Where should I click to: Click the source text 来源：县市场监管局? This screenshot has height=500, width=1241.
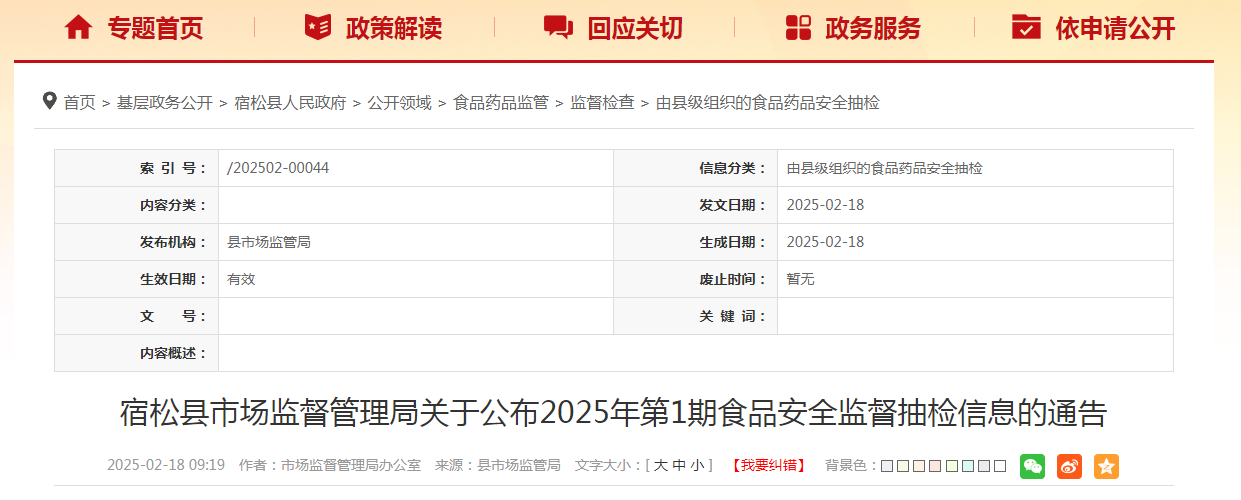(498, 466)
